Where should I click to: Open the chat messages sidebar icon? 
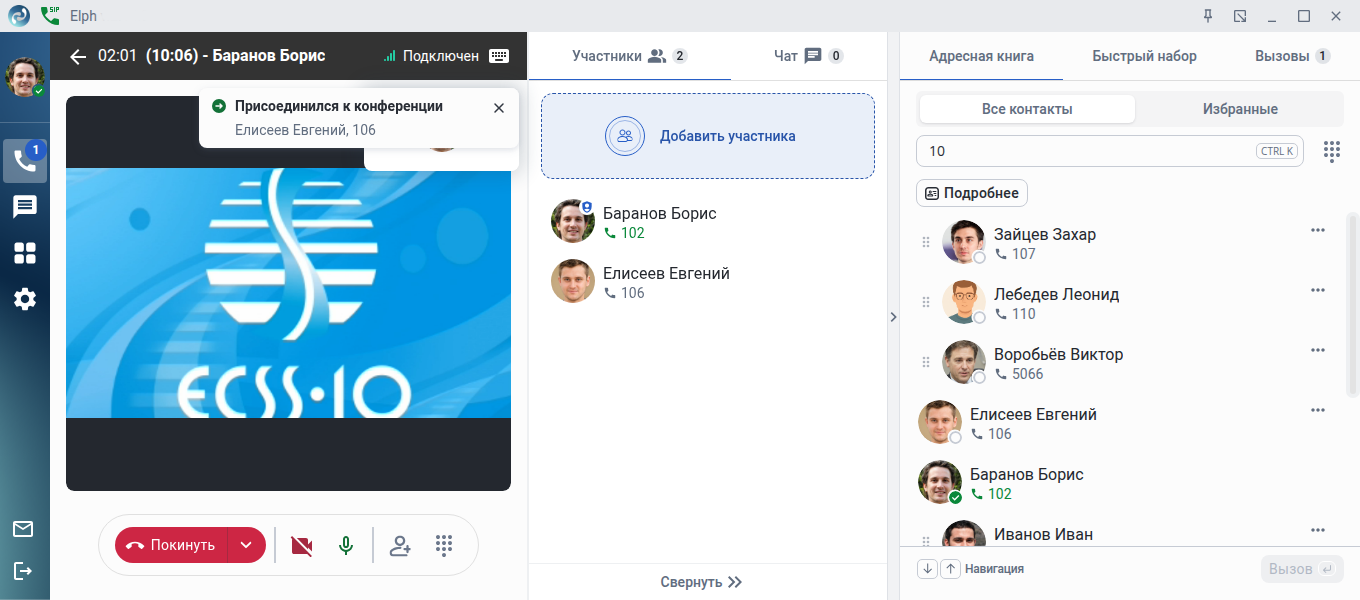click(25, 207)
